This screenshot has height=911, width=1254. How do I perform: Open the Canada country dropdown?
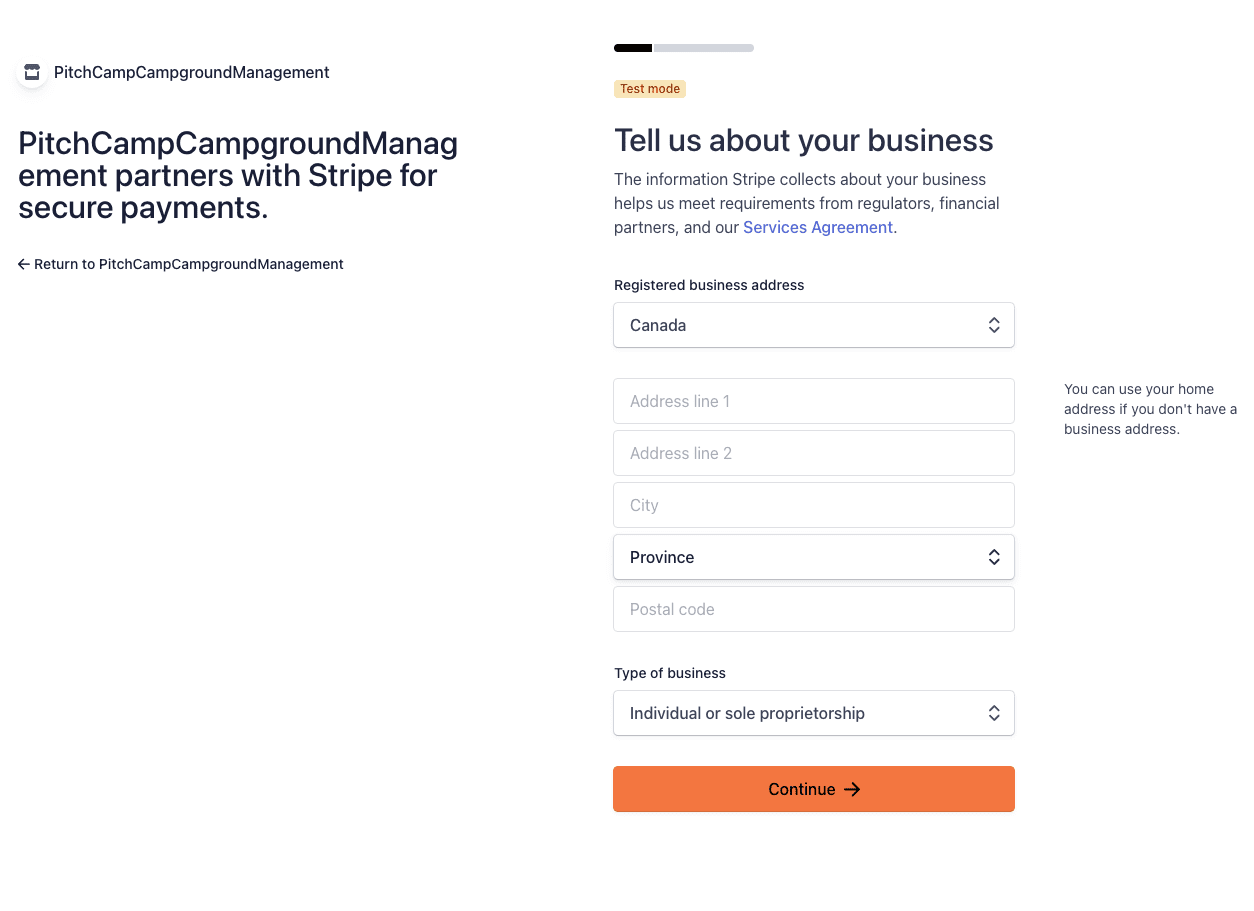pos(814,325)
